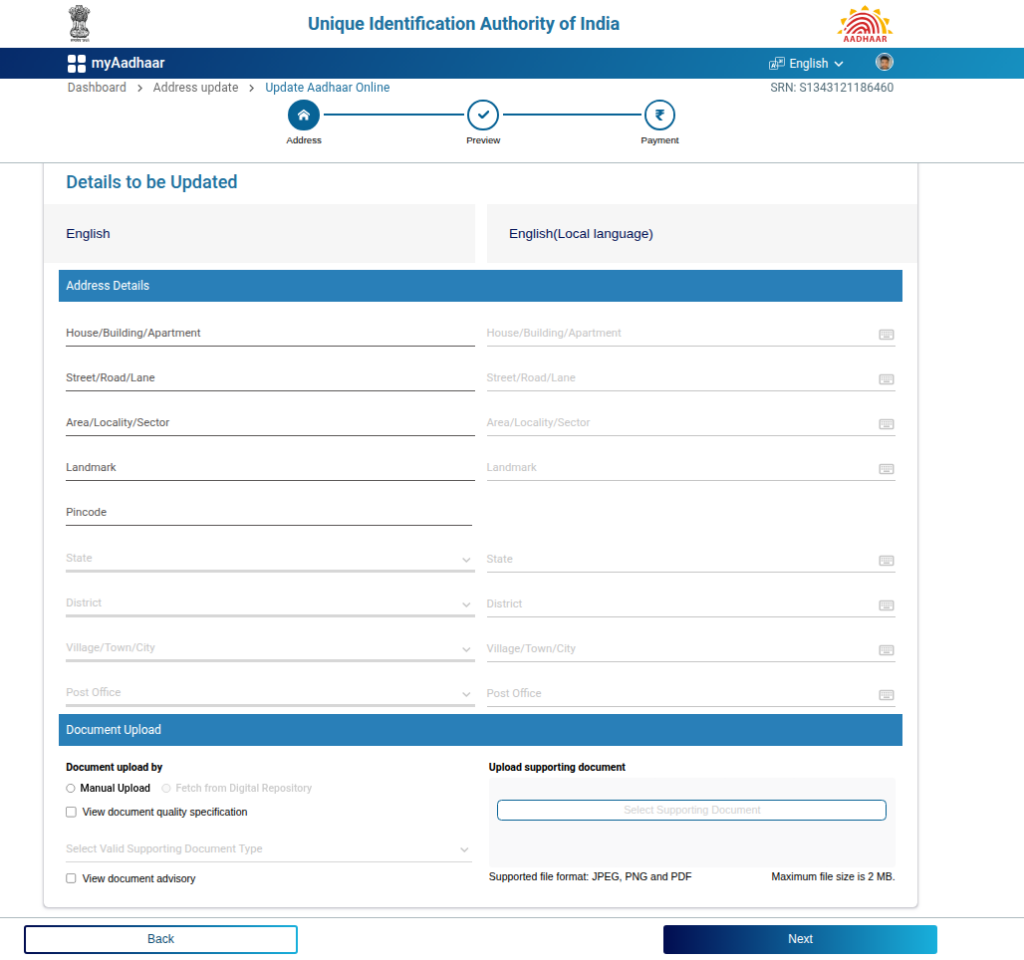1024x960 pixels.
Task: Open the user profile avatar
Action: coord(884,63)
